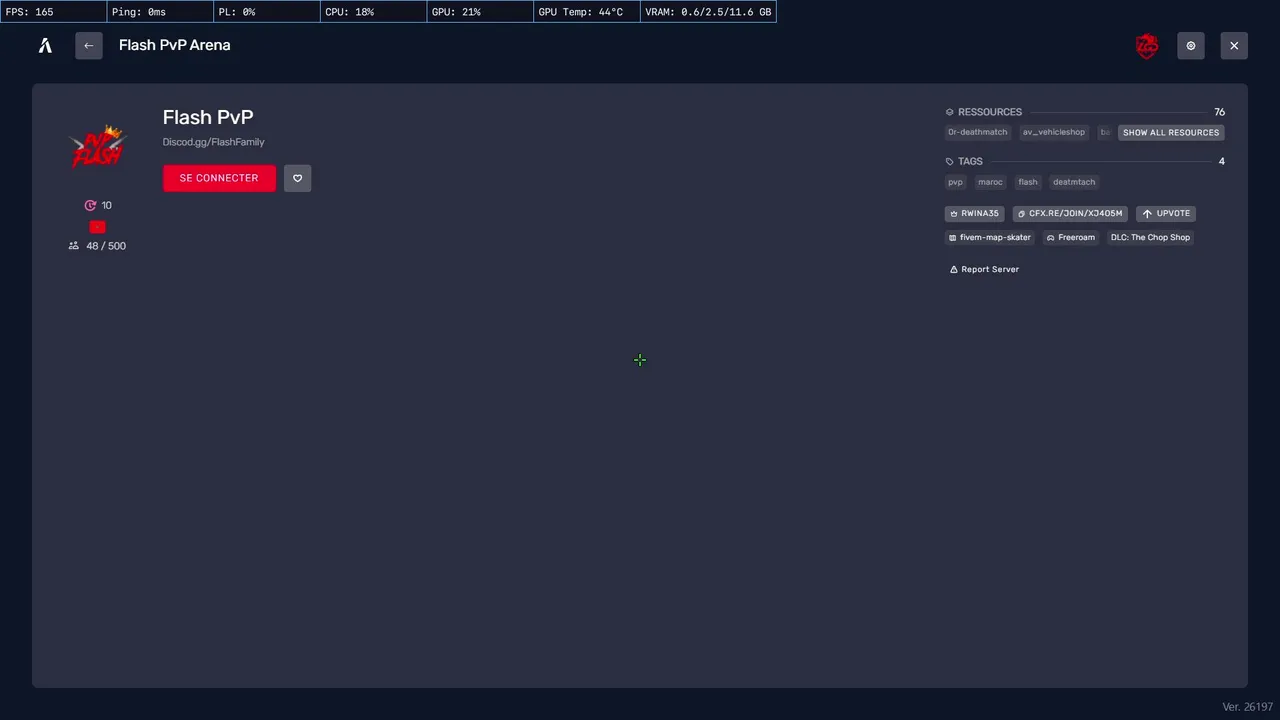Click the fivem-map-skater map chip

pyautogui.click(x=989, y=238)
